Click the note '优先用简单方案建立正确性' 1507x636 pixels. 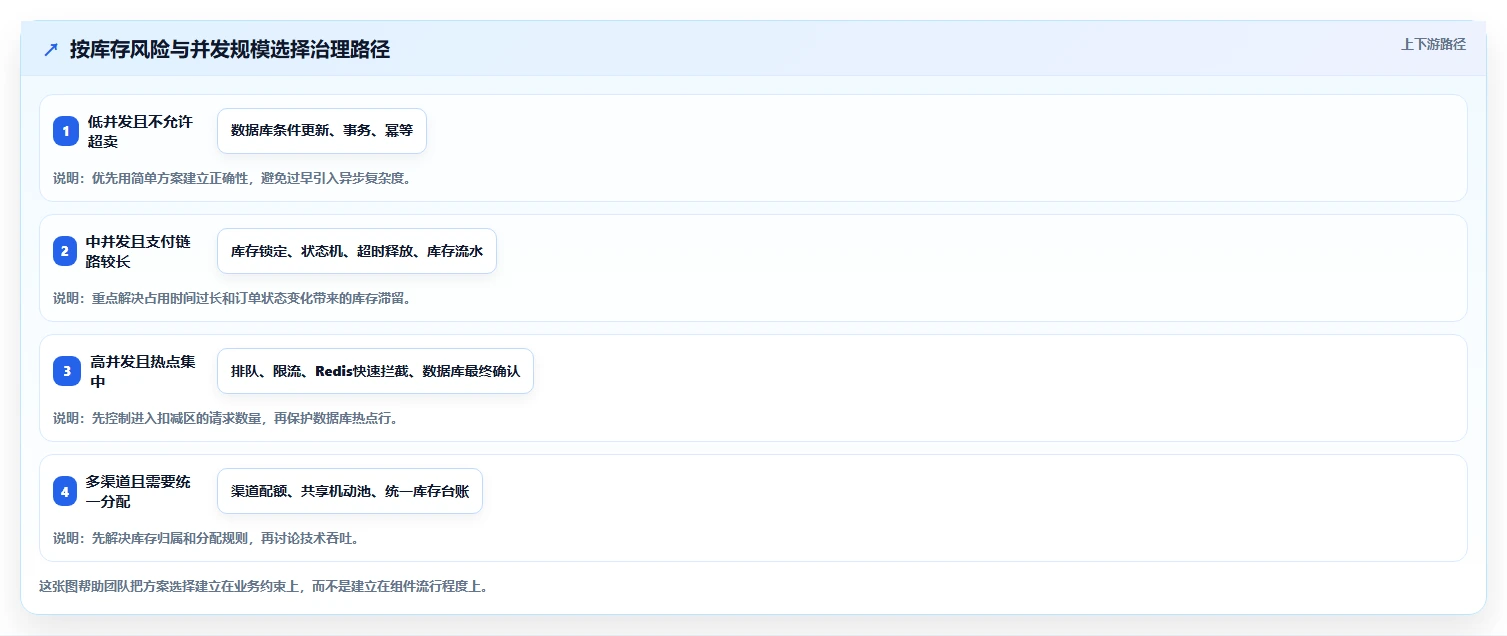[232, 179]
